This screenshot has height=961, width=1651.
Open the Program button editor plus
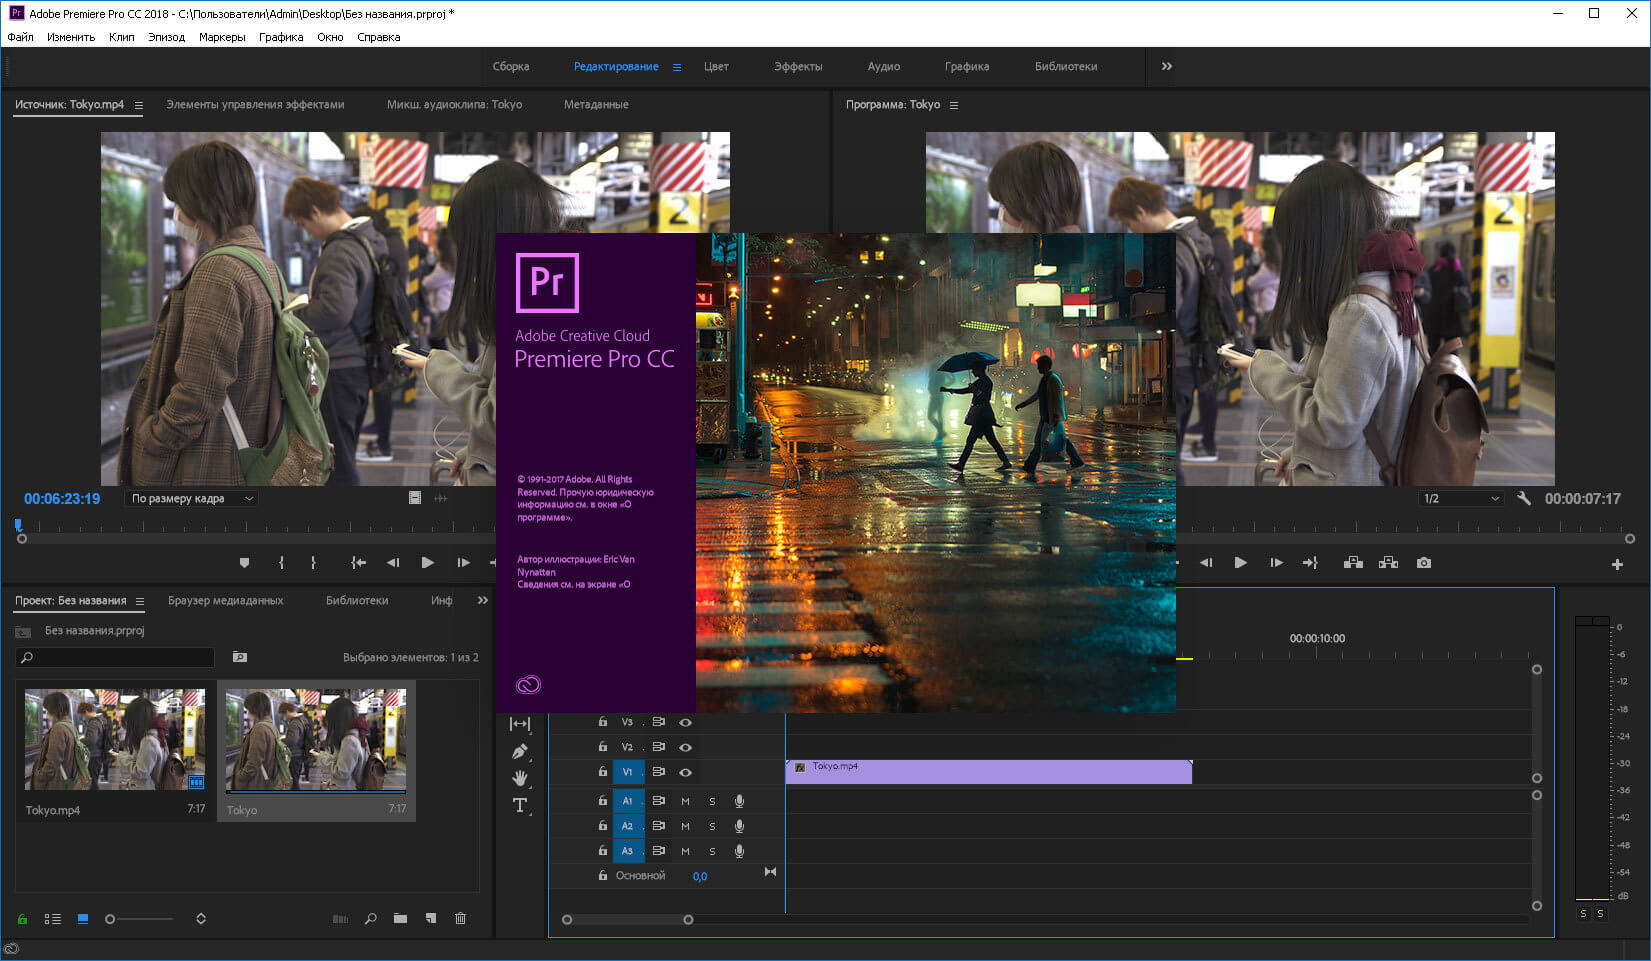(1617, 565)
